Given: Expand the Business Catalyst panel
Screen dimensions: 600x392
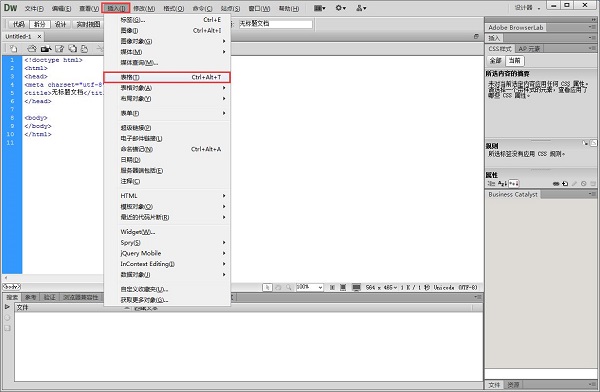Looking at the screenshot, I should click(x=513, y=194).
